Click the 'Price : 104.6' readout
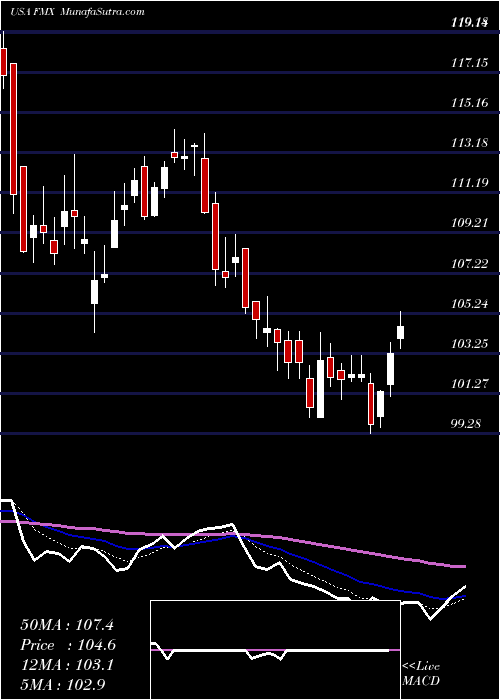500x700 pixels. (68, 646)
